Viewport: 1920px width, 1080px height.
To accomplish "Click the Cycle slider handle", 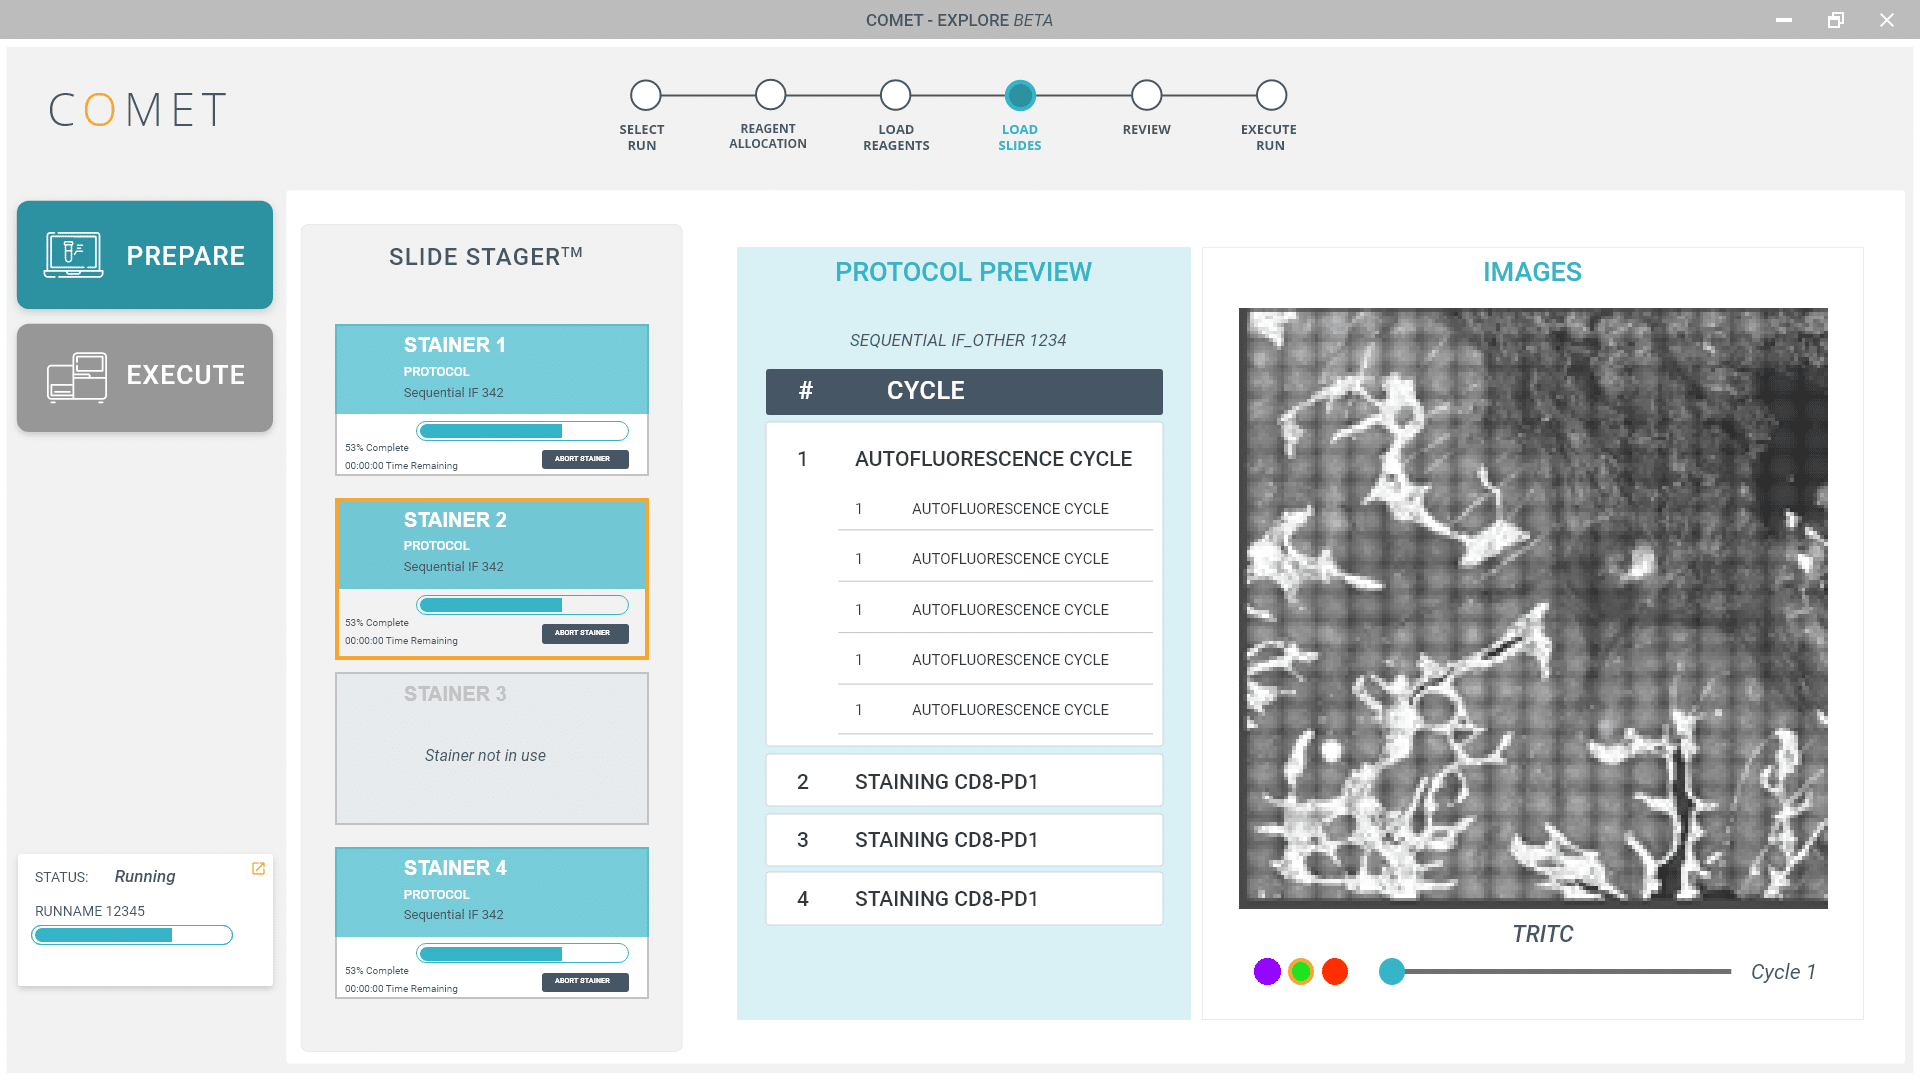I will pos(1391,971).
